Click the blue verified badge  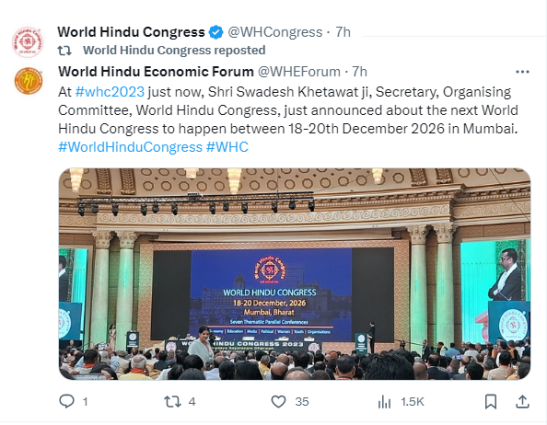(216, 32)
